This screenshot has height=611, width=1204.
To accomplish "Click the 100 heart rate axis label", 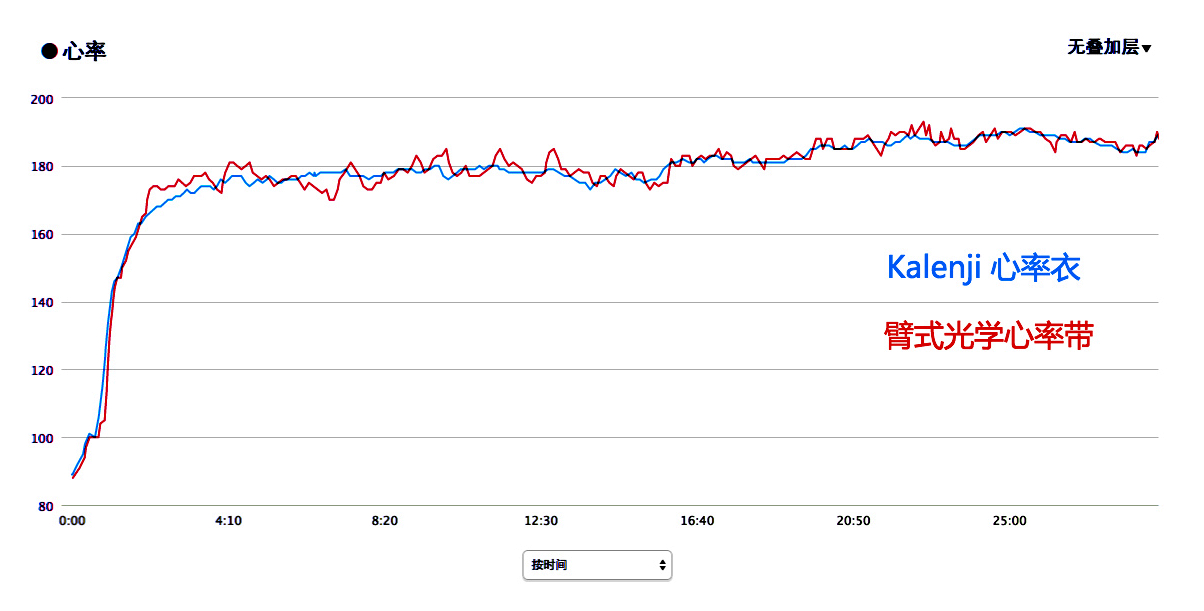I will [42, 438].
